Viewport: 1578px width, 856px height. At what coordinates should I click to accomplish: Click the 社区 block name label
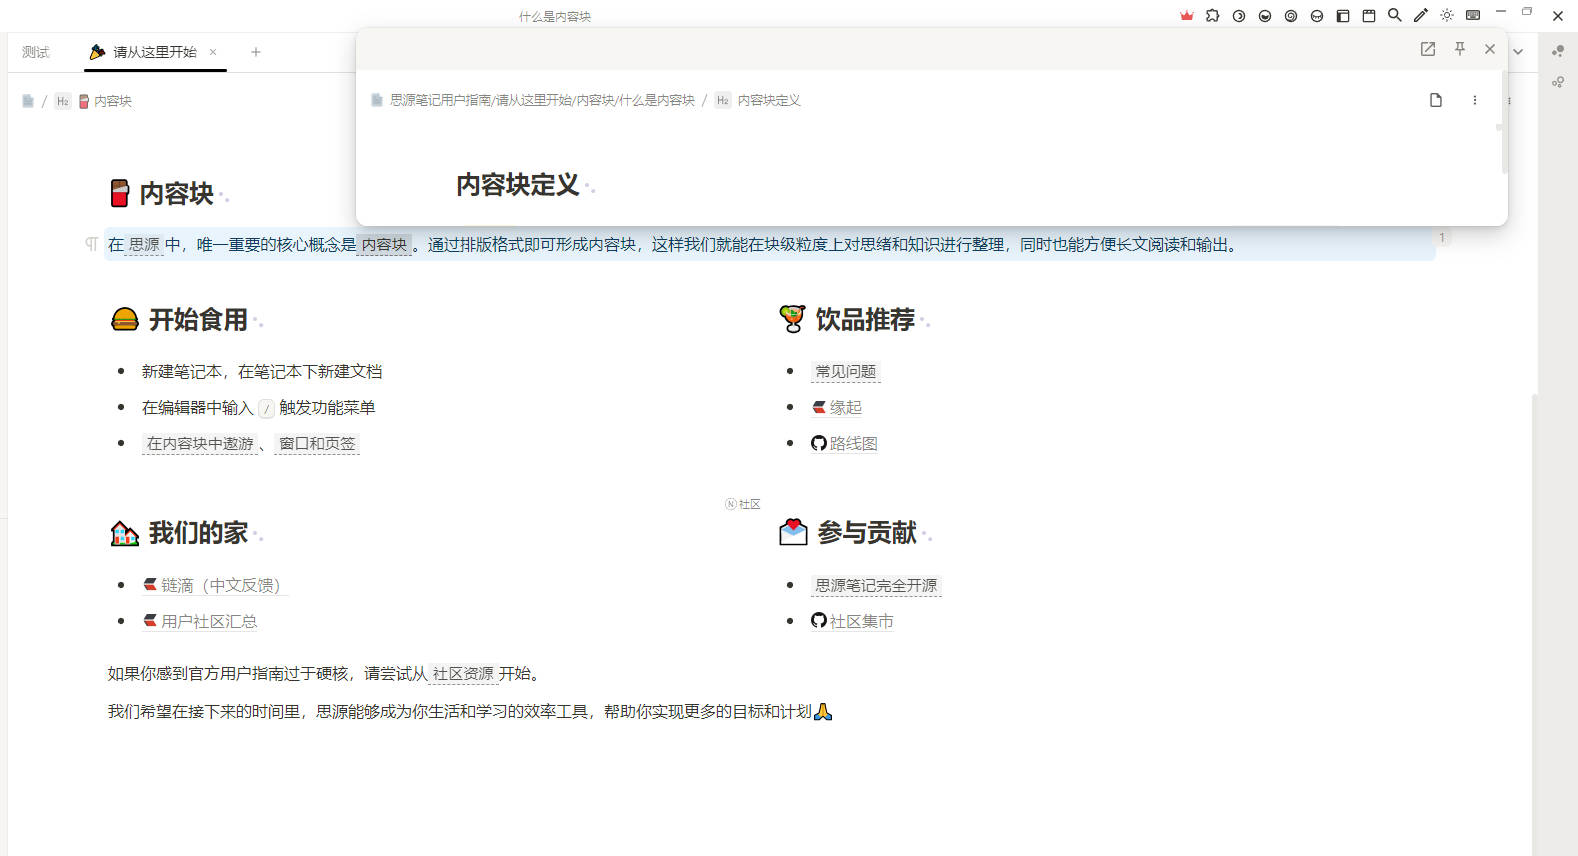pos(743,504)
